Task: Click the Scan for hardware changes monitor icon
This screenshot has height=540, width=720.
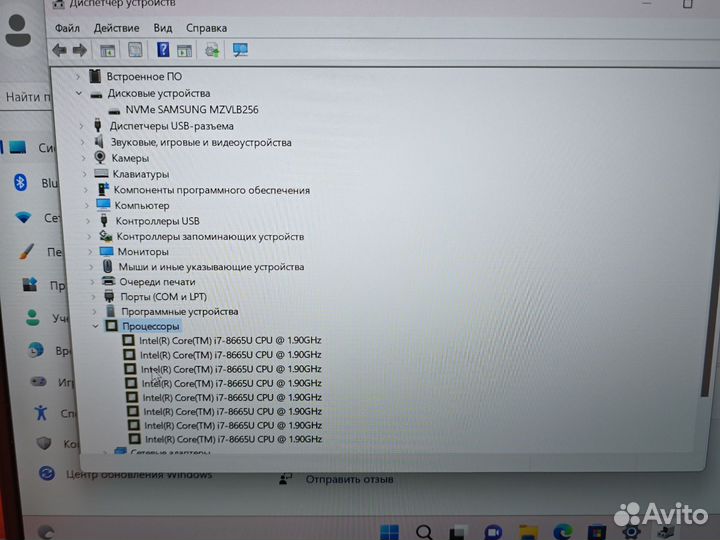Action: click(x=240, y=50)
